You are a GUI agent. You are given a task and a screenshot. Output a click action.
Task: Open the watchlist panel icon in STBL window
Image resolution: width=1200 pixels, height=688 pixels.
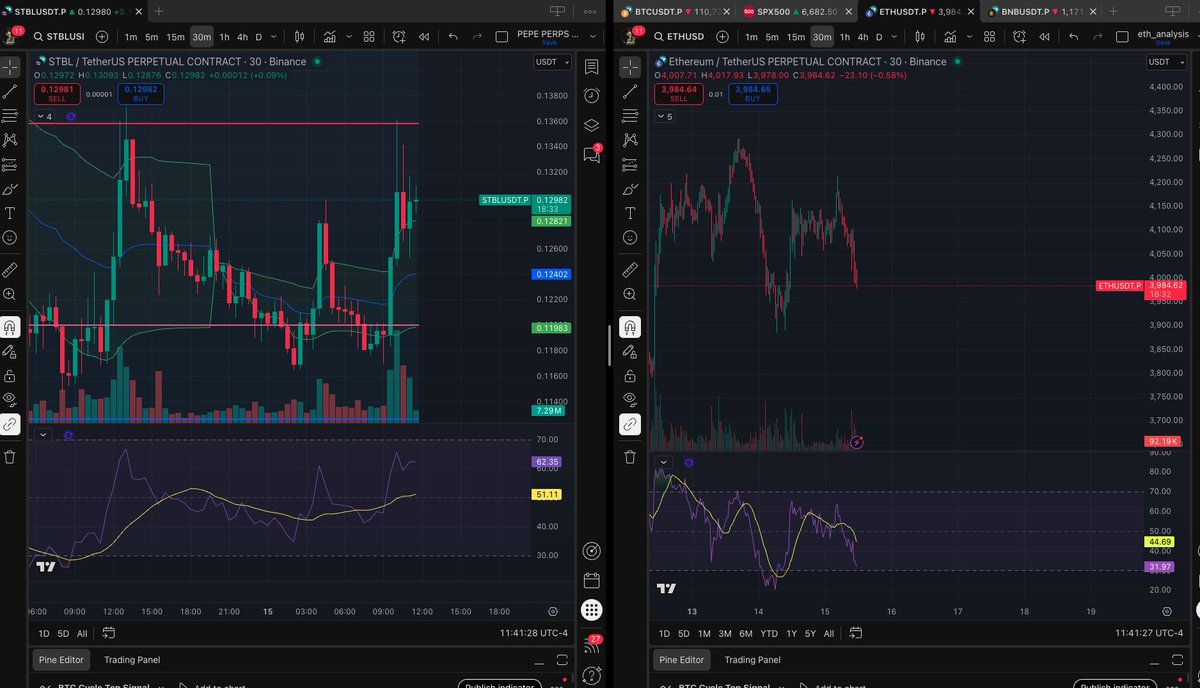click(591, 67)
